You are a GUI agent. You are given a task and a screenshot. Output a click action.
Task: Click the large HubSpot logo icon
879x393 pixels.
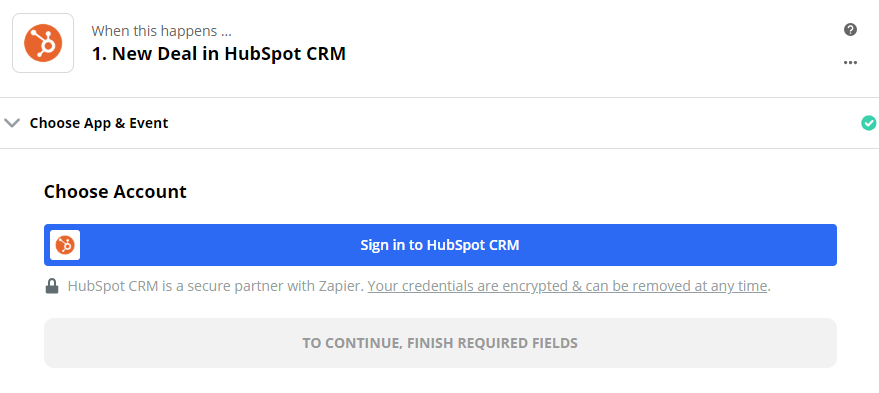click(43, 43)
